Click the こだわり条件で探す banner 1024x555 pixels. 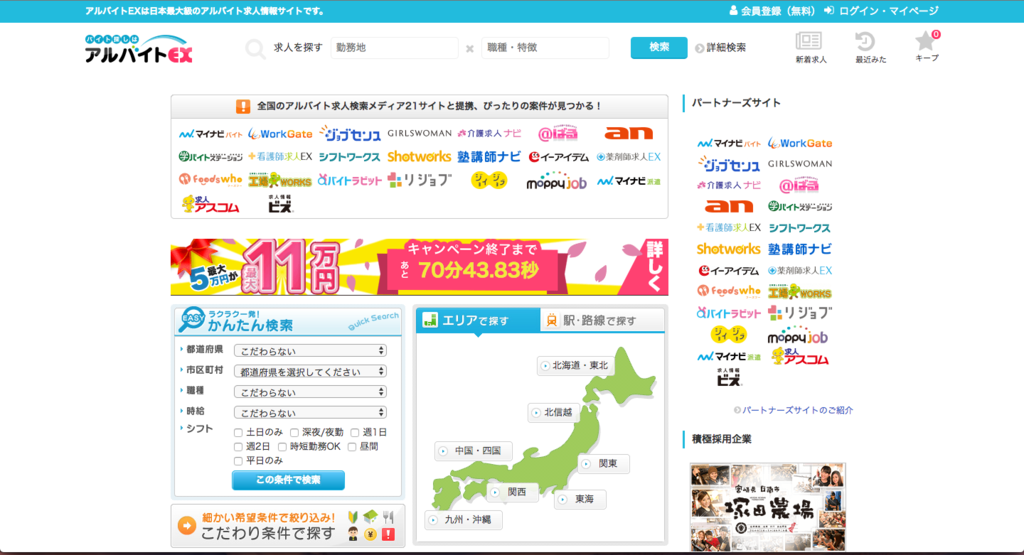click(x=288, y=526)
